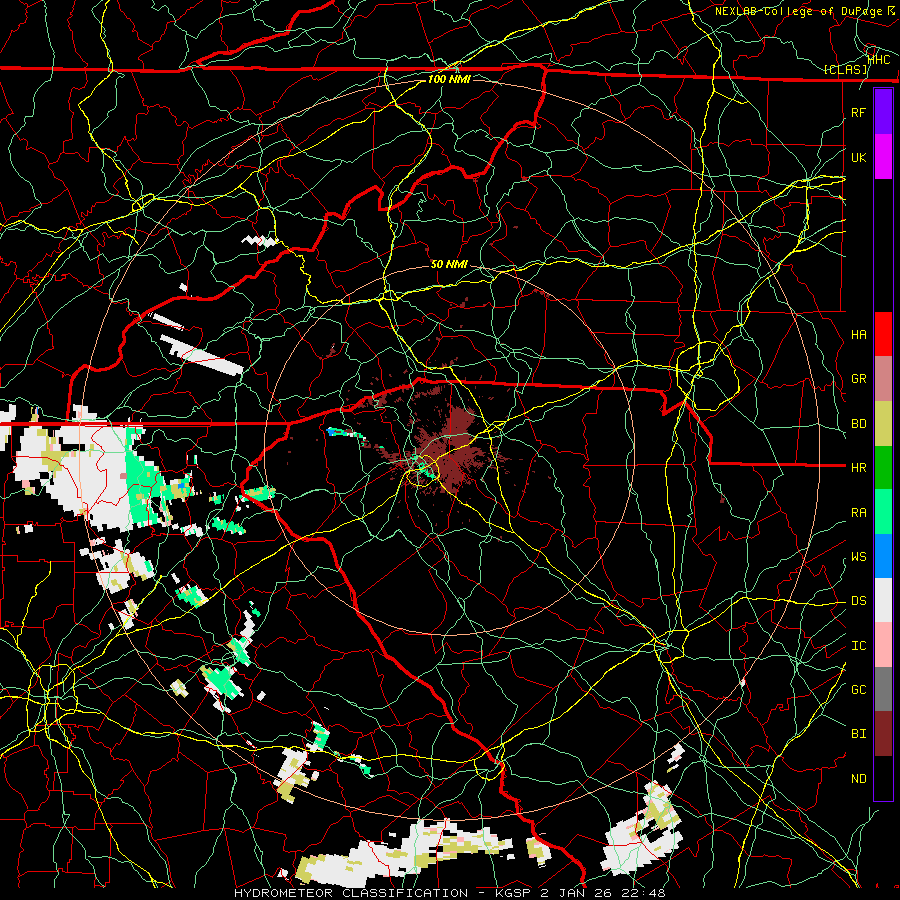Pick the BI brown legend color swatch
The image size is (900, 900).
(x=883, y=734)
